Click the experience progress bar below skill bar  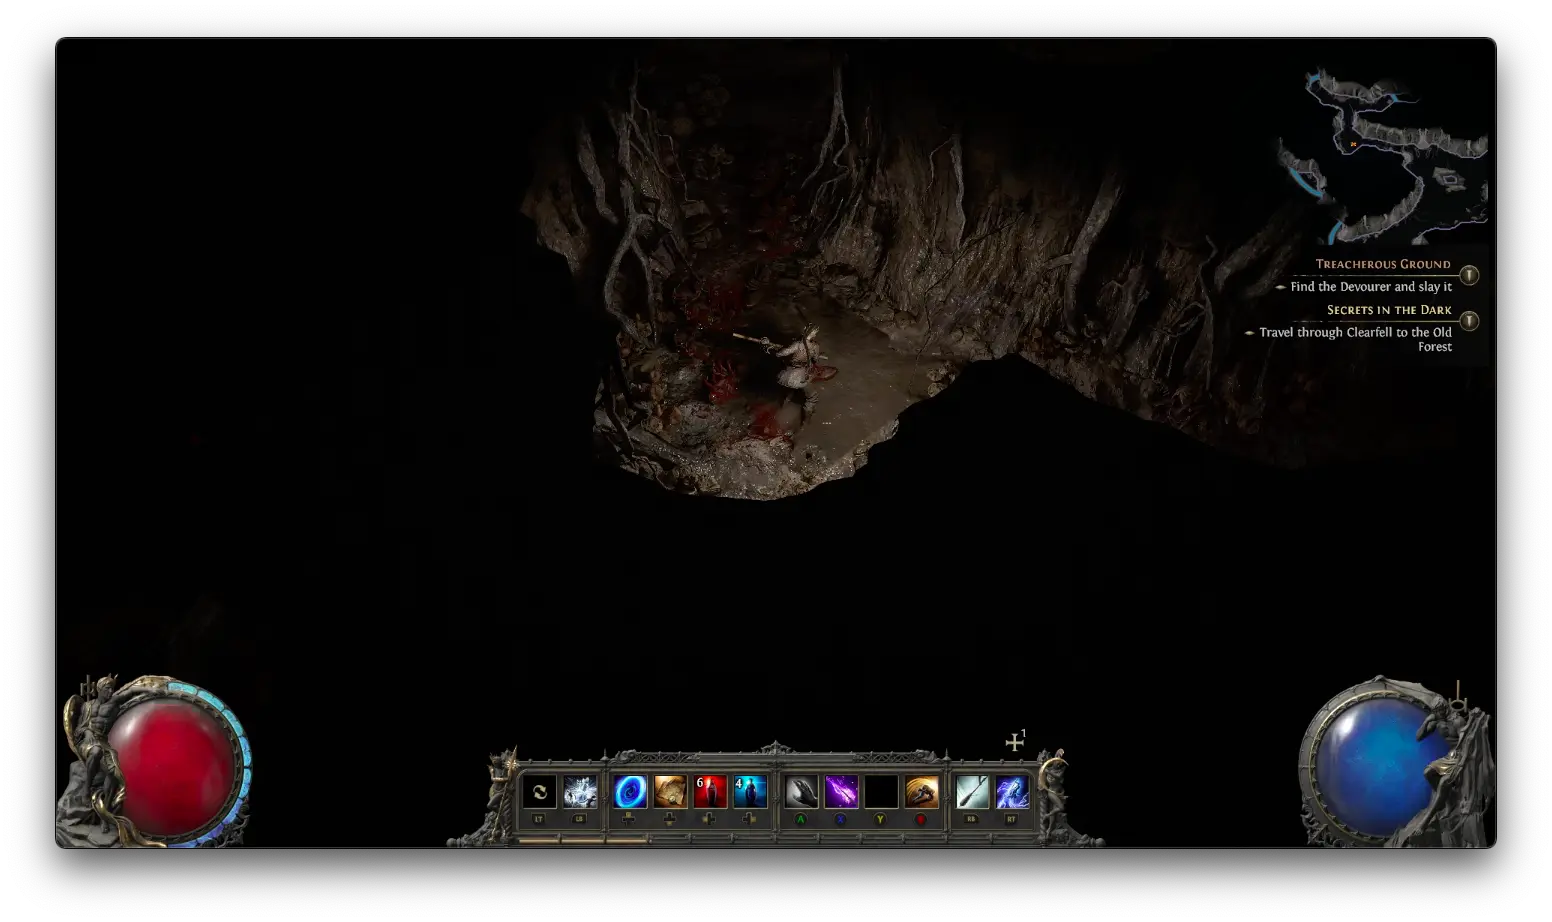pos(775,840)
